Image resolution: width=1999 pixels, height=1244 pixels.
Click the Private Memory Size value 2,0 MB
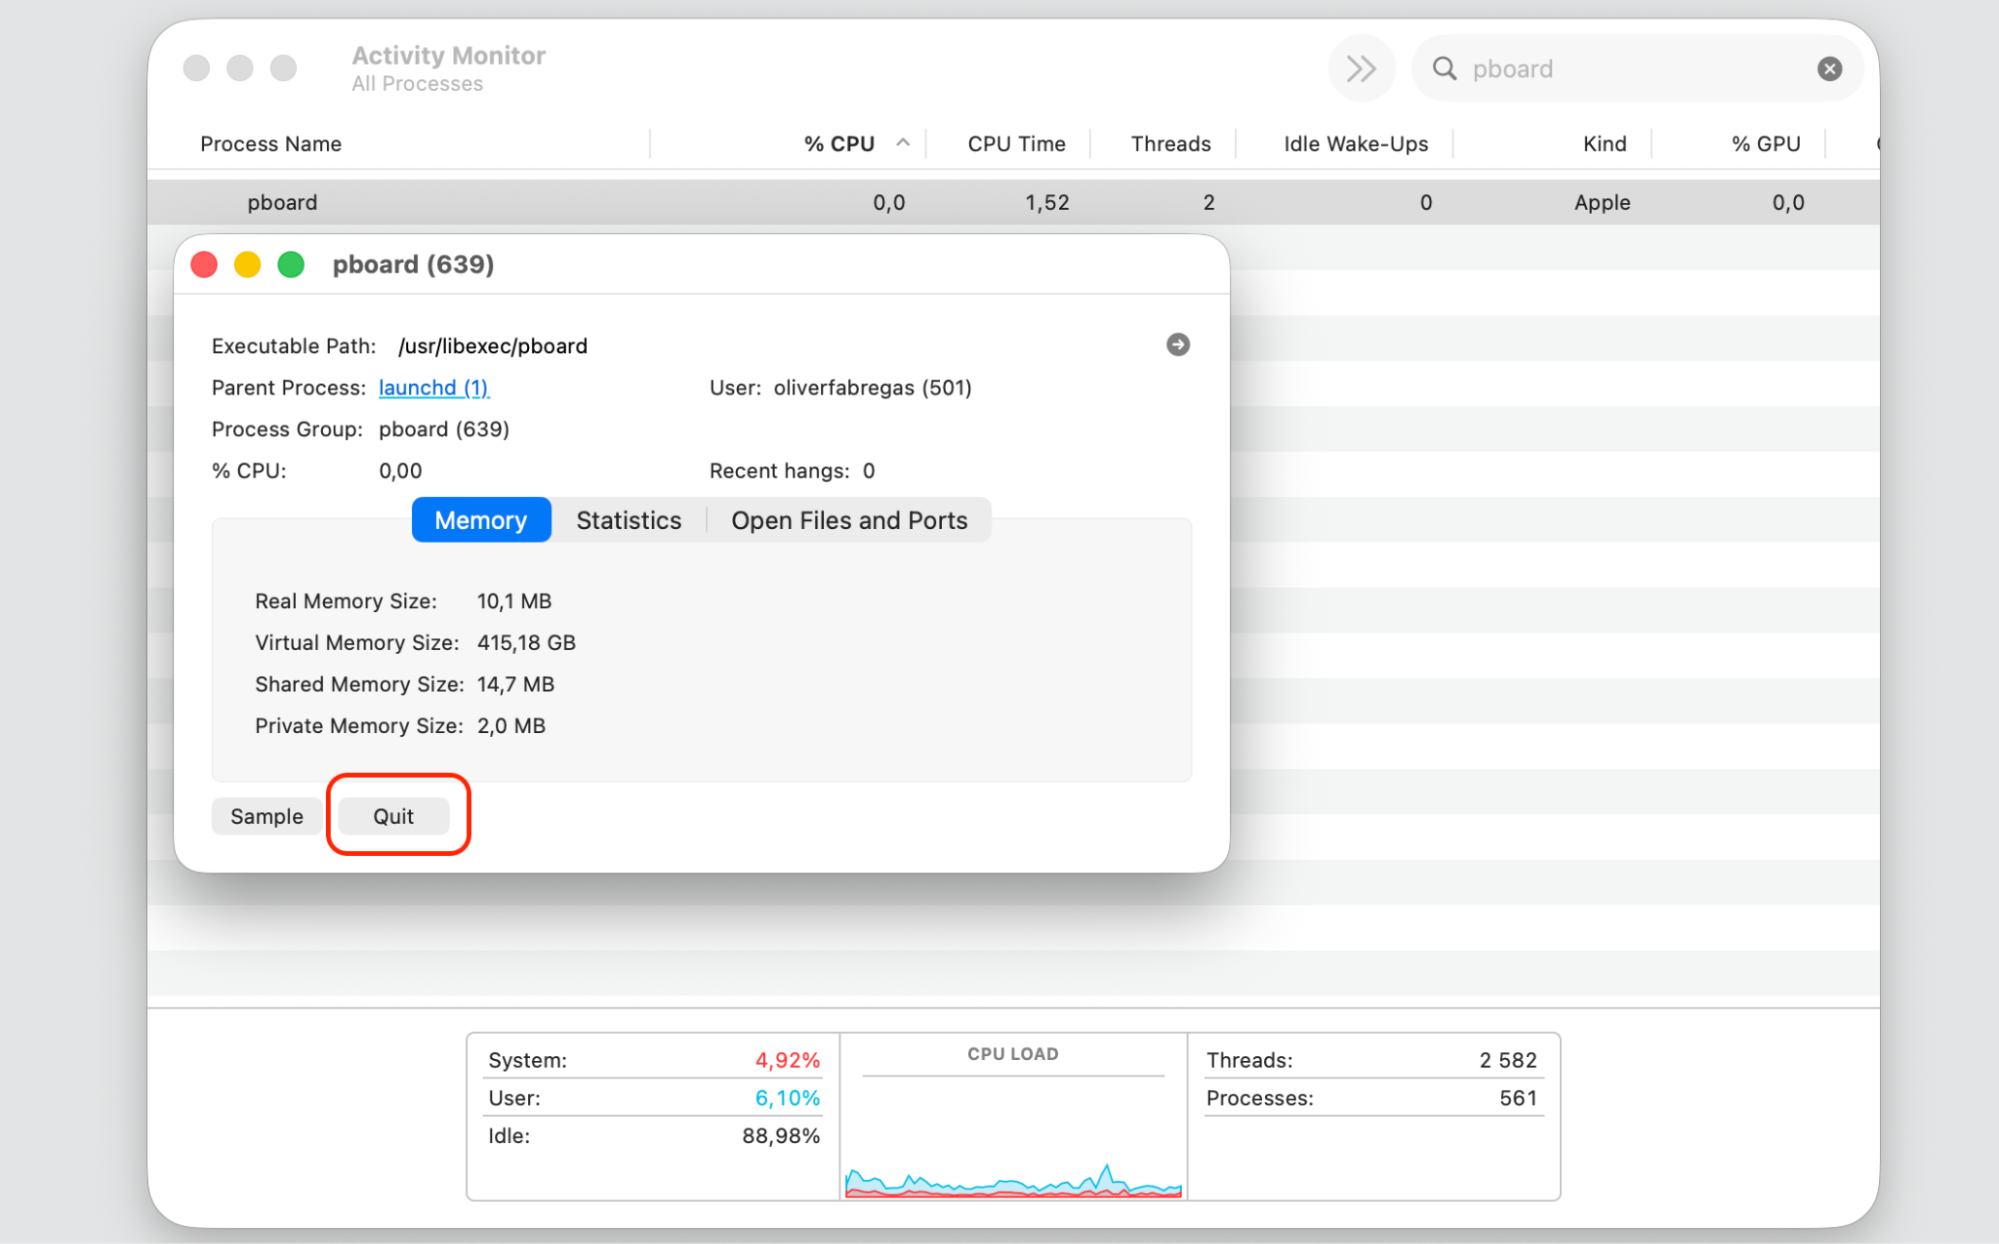[511, 725]
